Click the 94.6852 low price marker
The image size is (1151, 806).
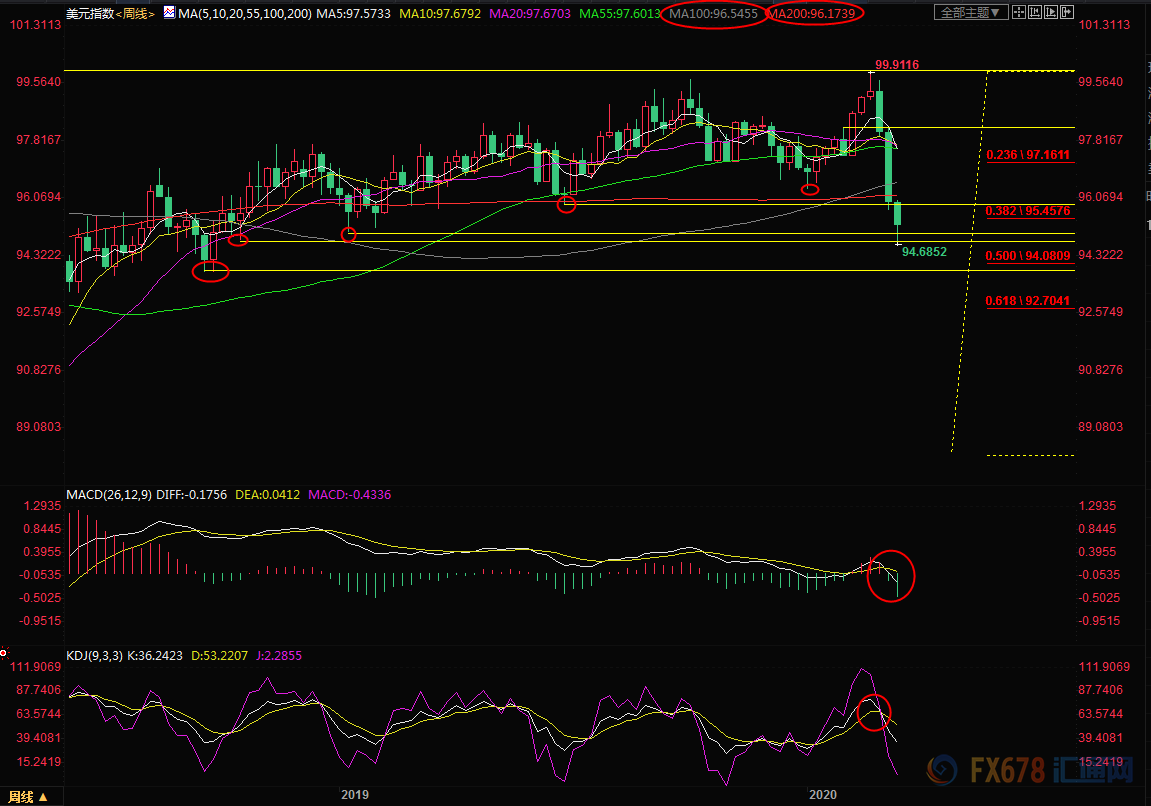[x=923, y=252]
